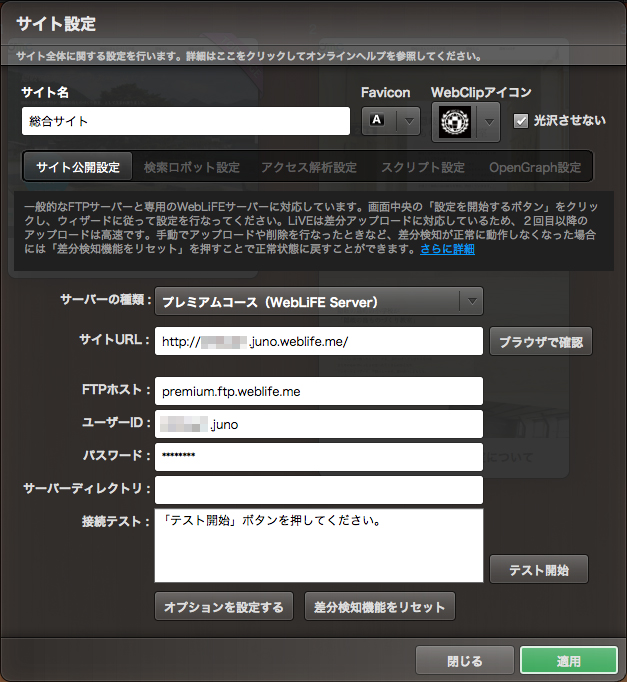
Task: Focus the サーバーディレクトリ field
Action: [x=319, y=490]
